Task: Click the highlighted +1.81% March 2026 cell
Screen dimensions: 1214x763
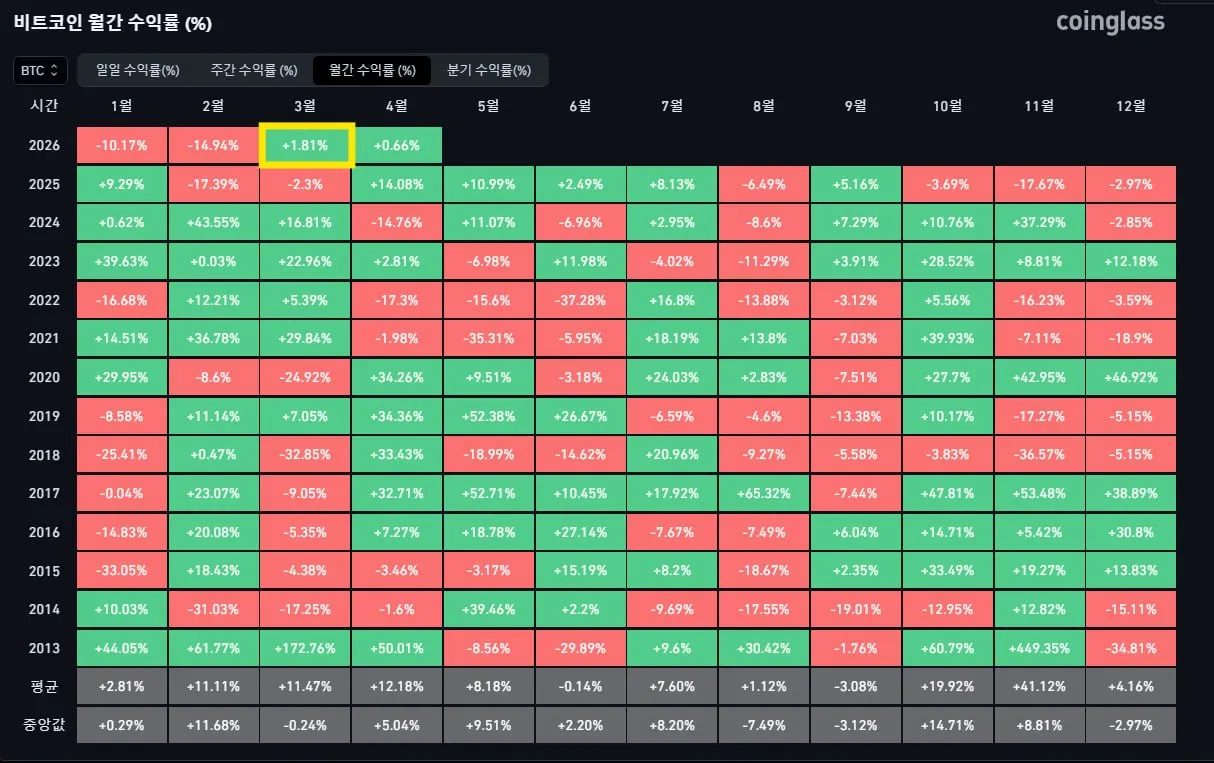Action: pyautogui.click(x=305, y=146)
